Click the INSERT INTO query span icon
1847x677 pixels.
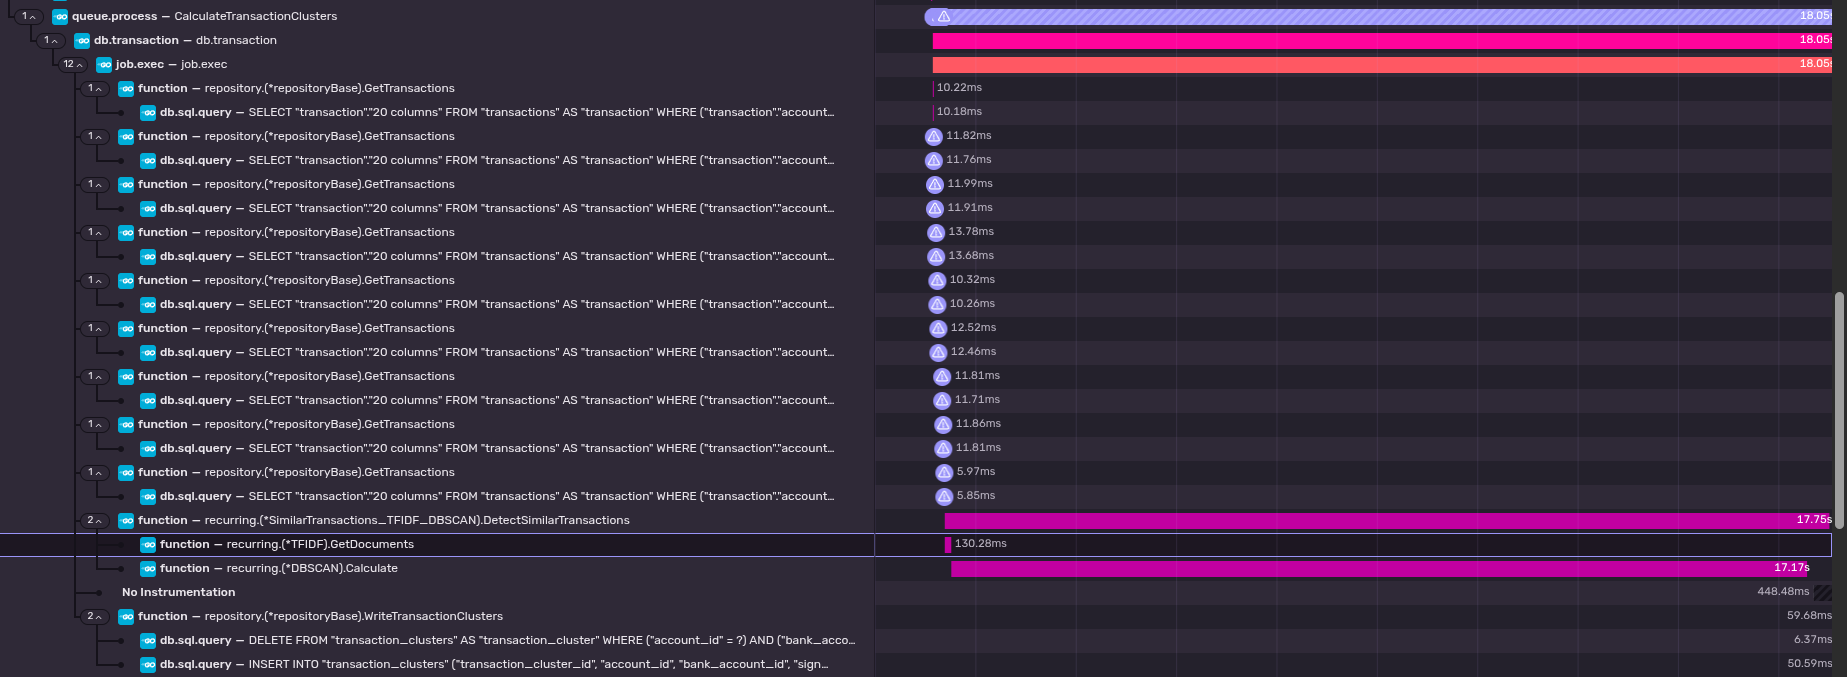tap(148, 665)
